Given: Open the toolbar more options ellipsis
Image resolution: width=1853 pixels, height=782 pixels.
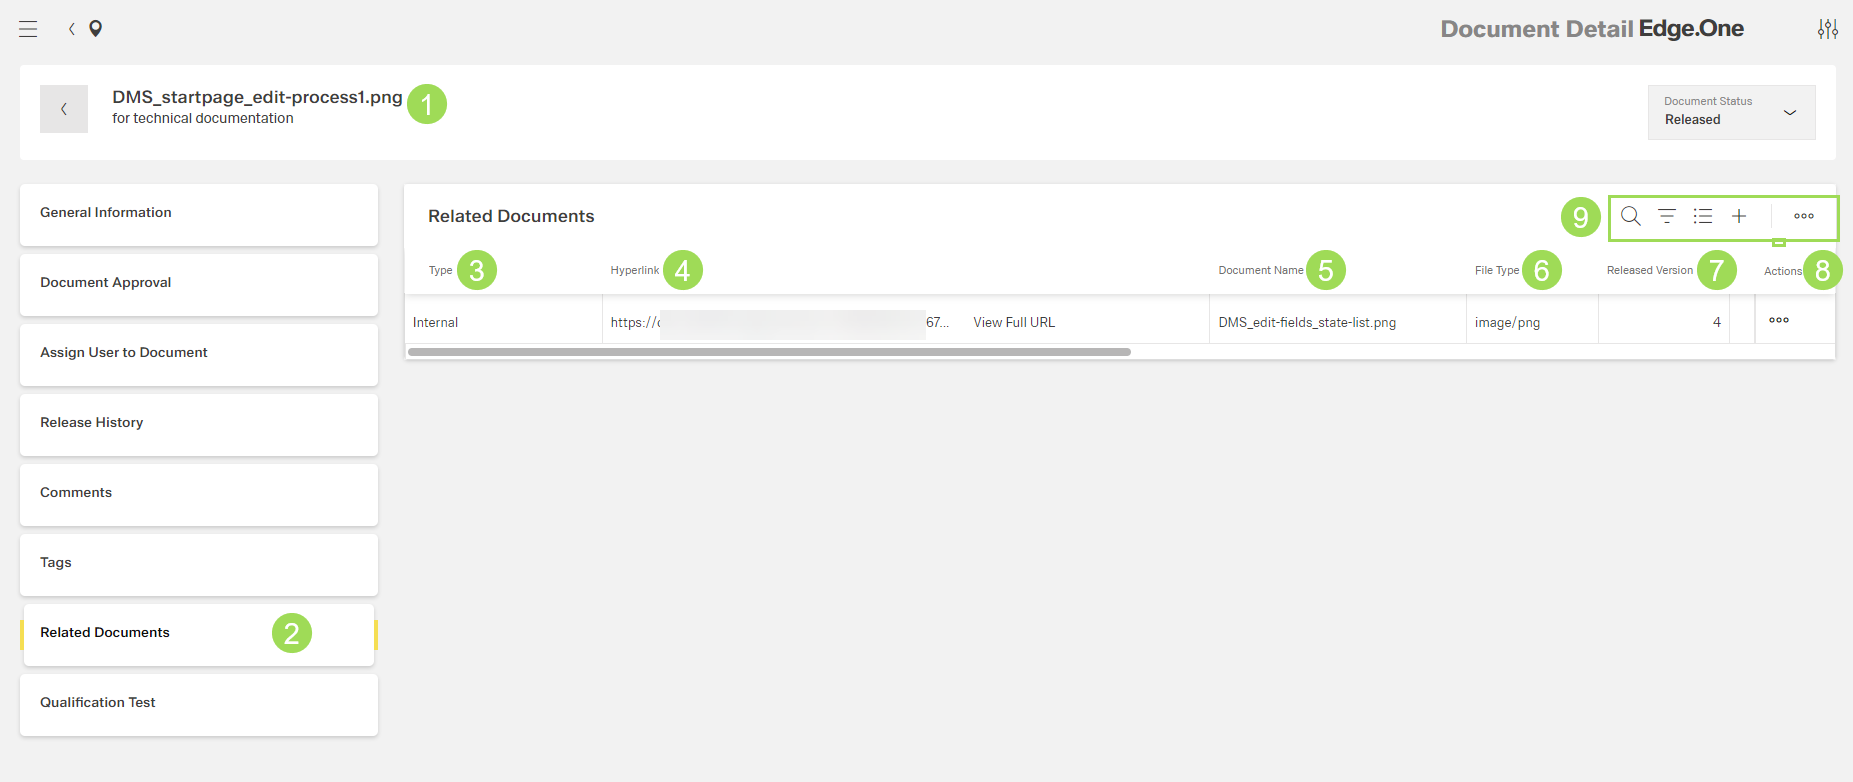Looking at the screenshot, I should (x=1803, y=216).
